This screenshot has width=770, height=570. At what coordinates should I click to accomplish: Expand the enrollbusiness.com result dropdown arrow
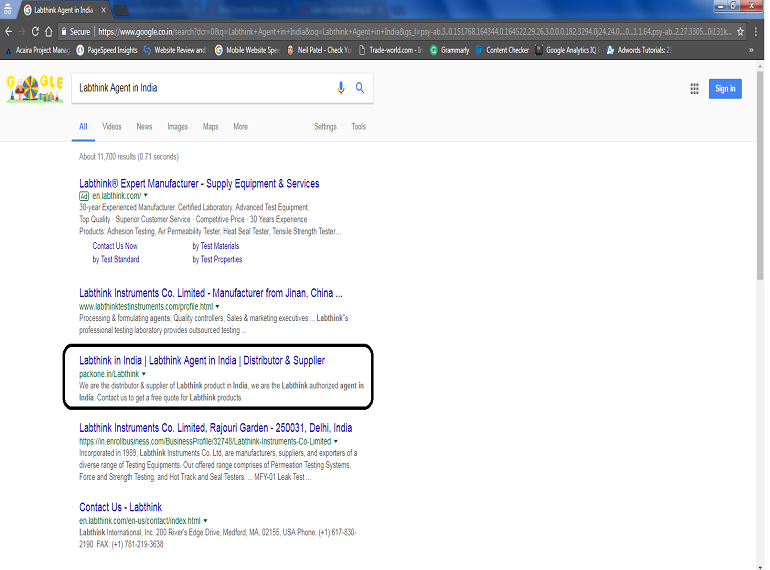(x=336, y=441)
